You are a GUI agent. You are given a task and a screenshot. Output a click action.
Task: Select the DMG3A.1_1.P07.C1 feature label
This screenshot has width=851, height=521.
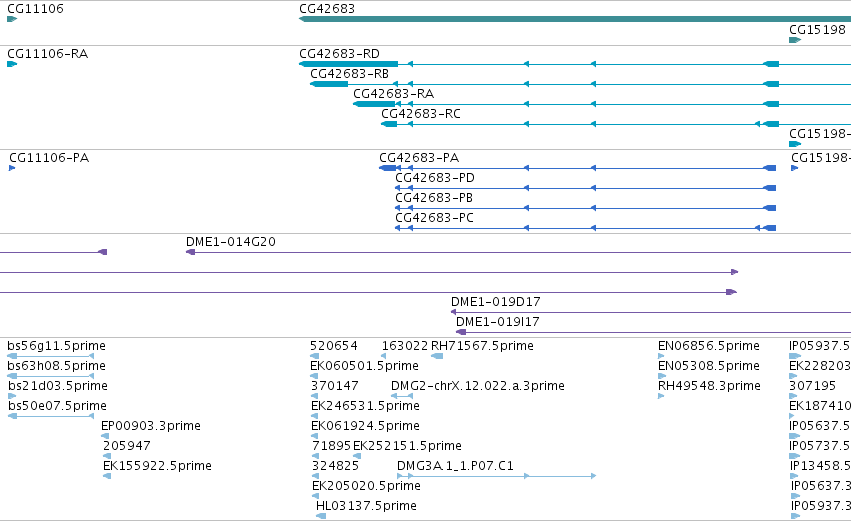coord(455,466)
